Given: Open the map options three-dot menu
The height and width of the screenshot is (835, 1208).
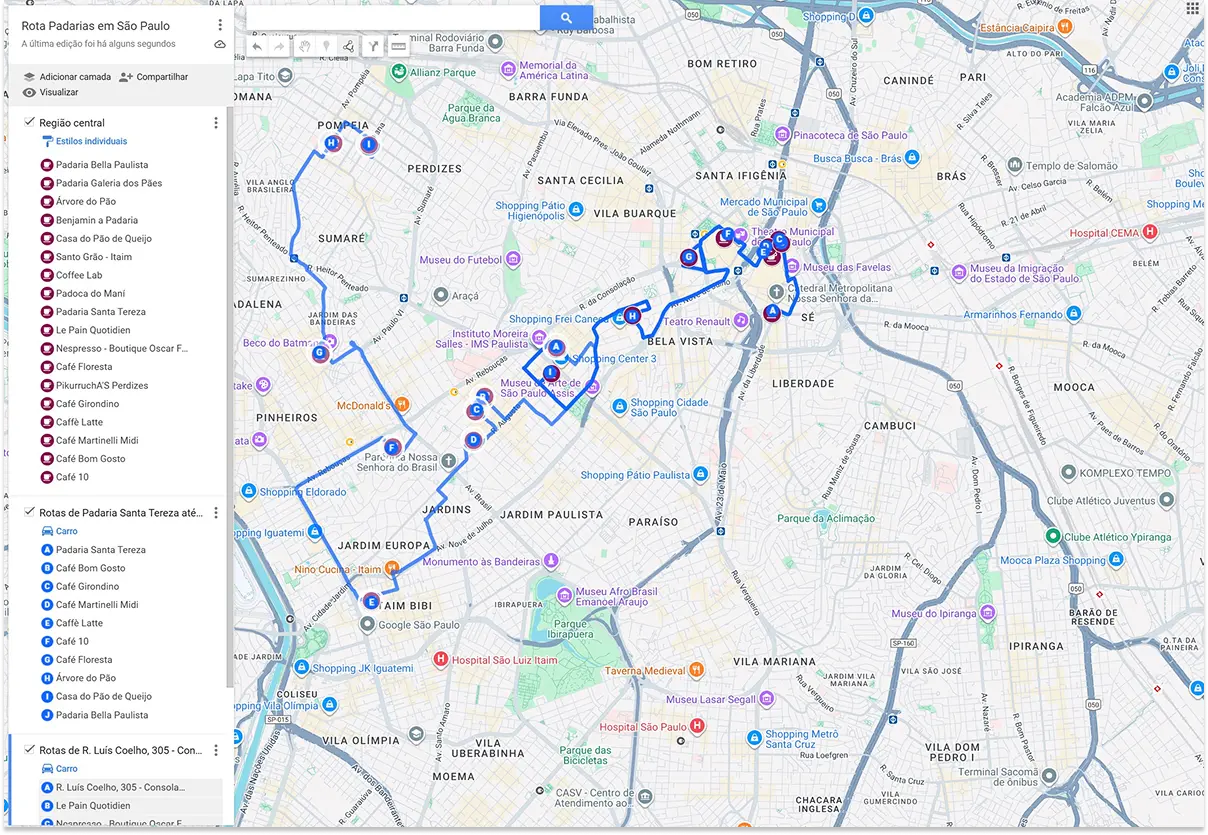Looking at the screenshot, I should tap(221, 24).
